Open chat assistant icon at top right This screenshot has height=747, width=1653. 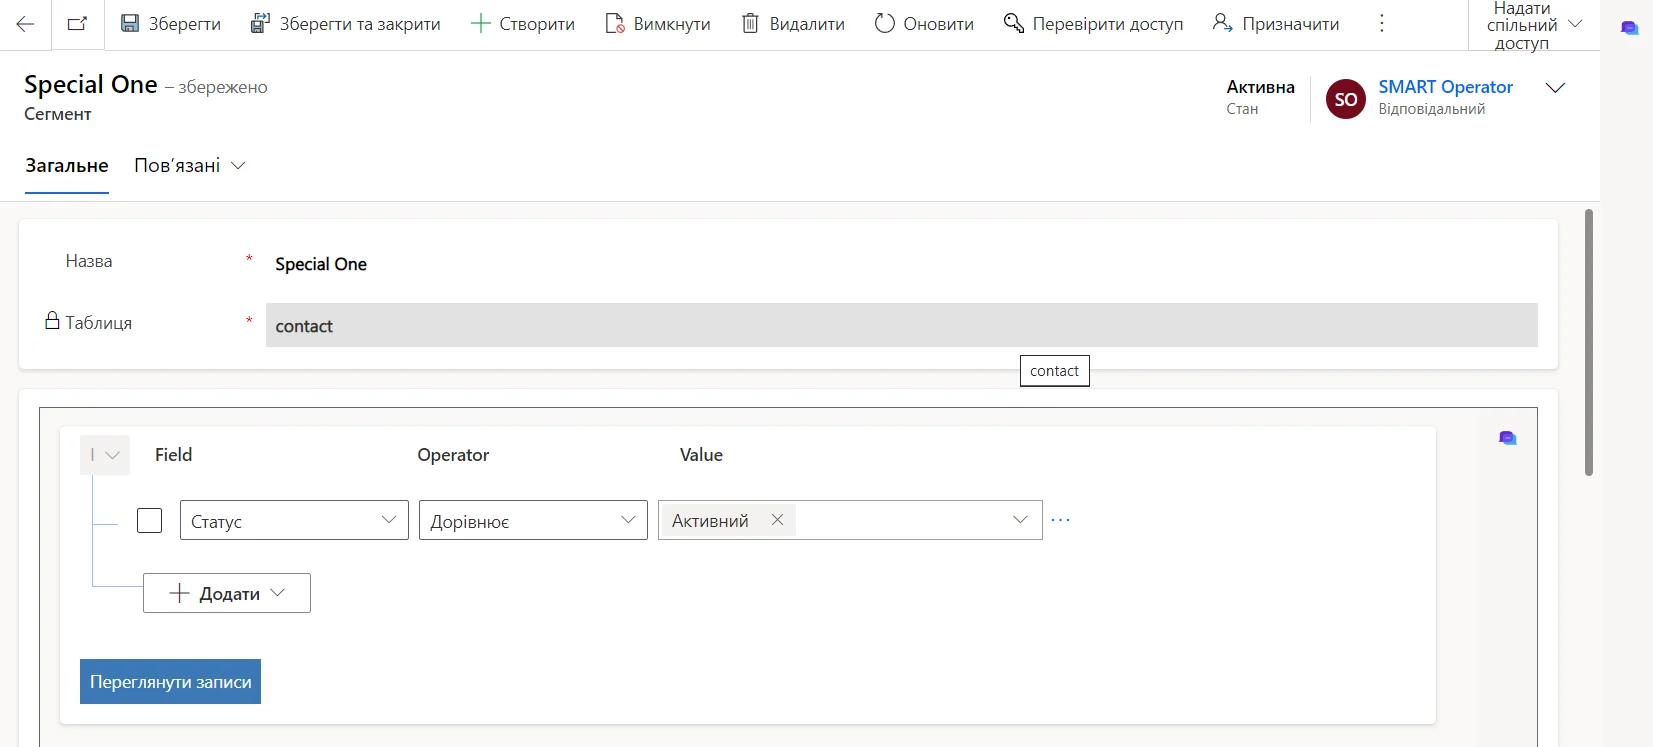tap(1629, 28)
